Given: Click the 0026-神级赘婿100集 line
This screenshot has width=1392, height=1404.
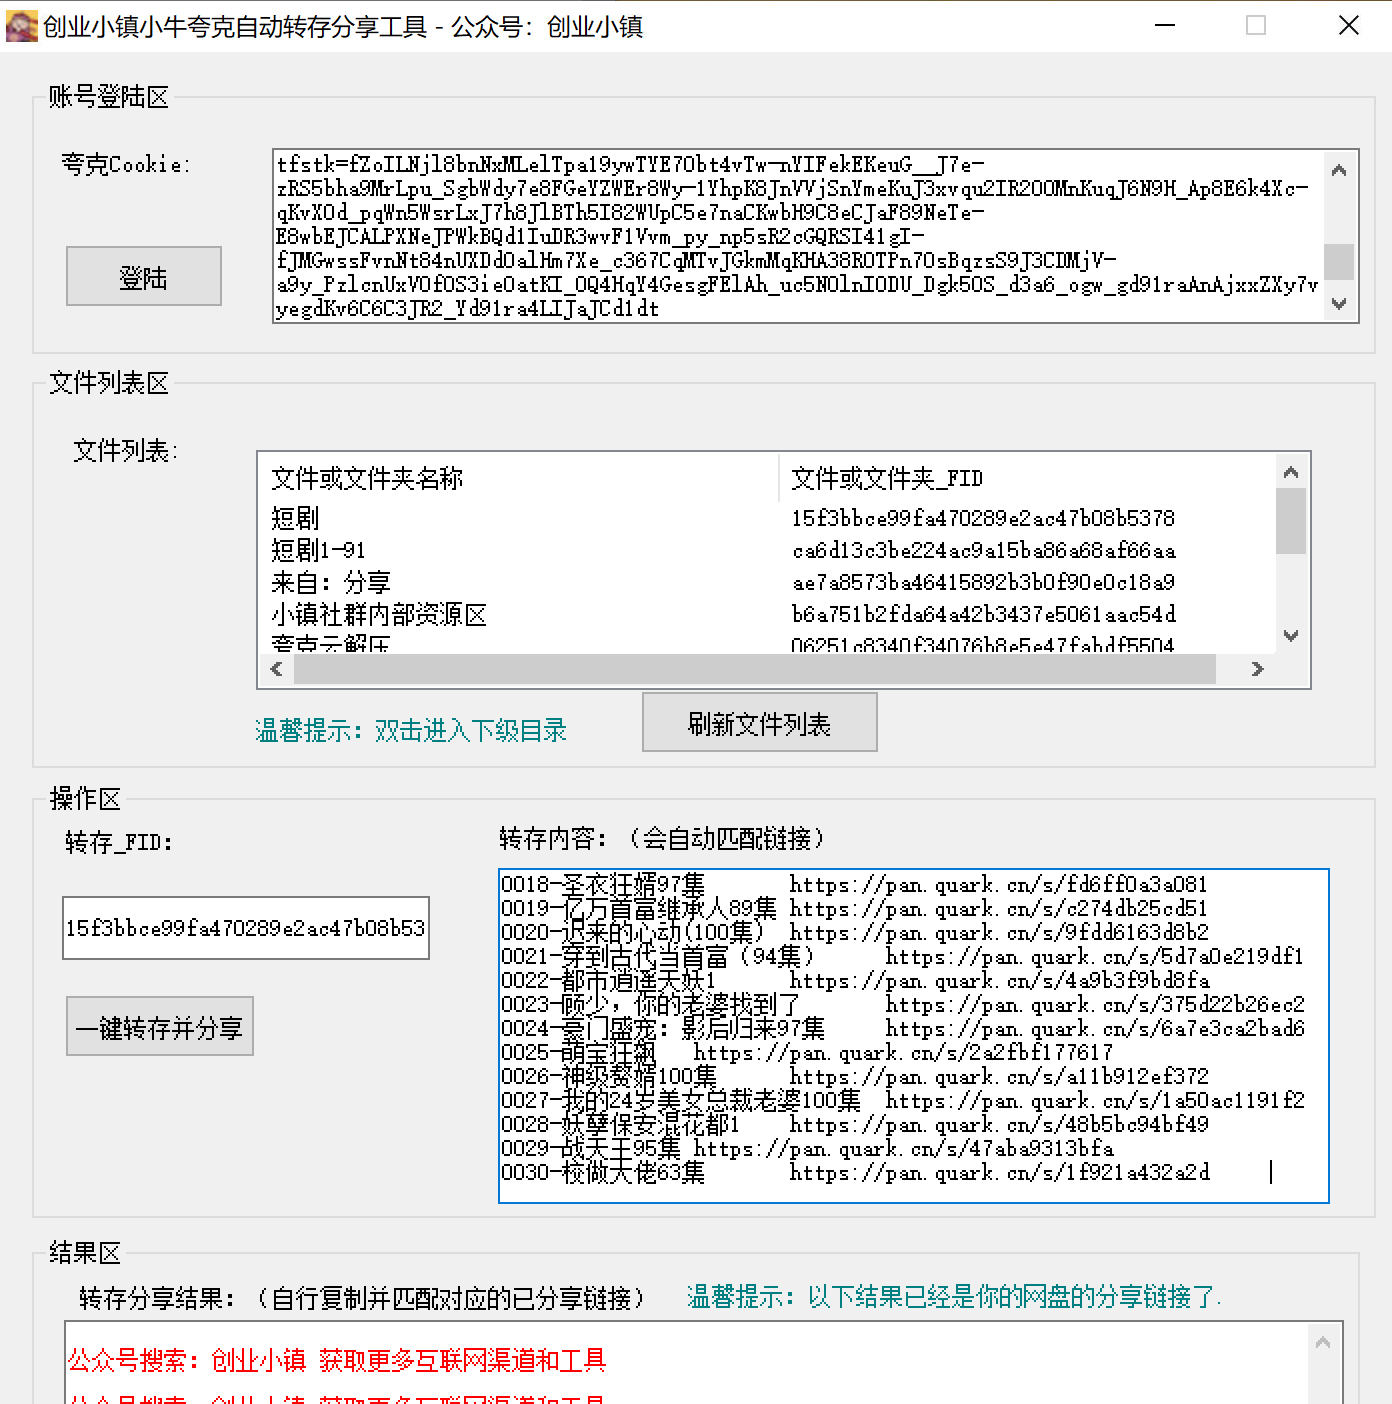Looking at the screenshot, I should (x=854, y=1077).
